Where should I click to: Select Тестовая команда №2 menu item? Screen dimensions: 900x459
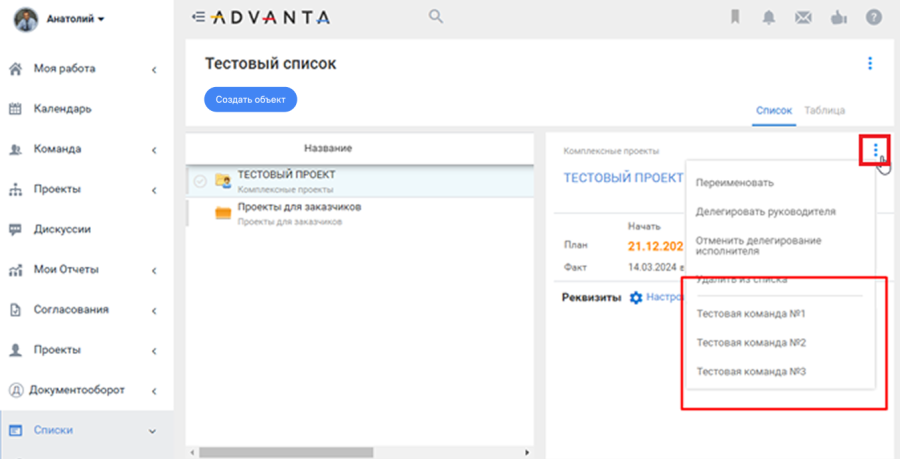751,343
